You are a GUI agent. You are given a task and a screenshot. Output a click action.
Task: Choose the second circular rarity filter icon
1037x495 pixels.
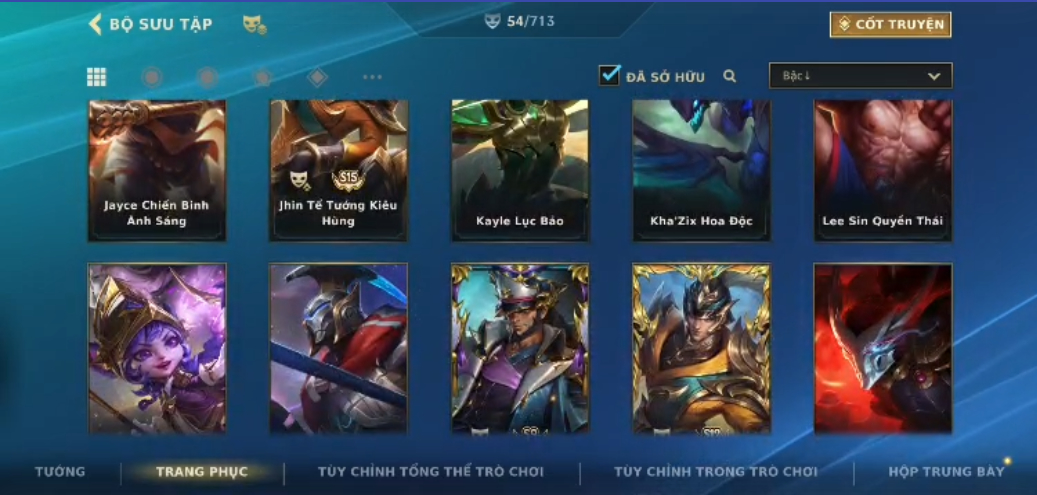208,77
